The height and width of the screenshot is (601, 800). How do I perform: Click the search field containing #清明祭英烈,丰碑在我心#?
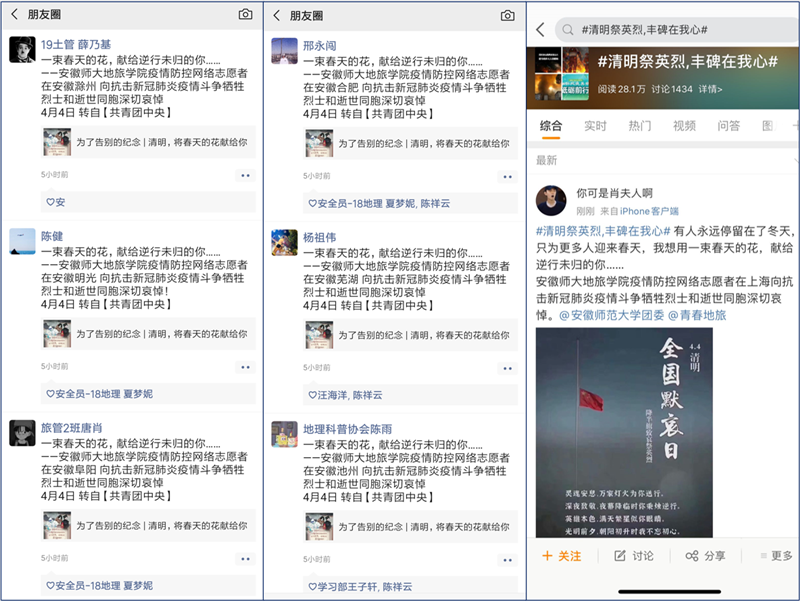click(x=670, y=30)
